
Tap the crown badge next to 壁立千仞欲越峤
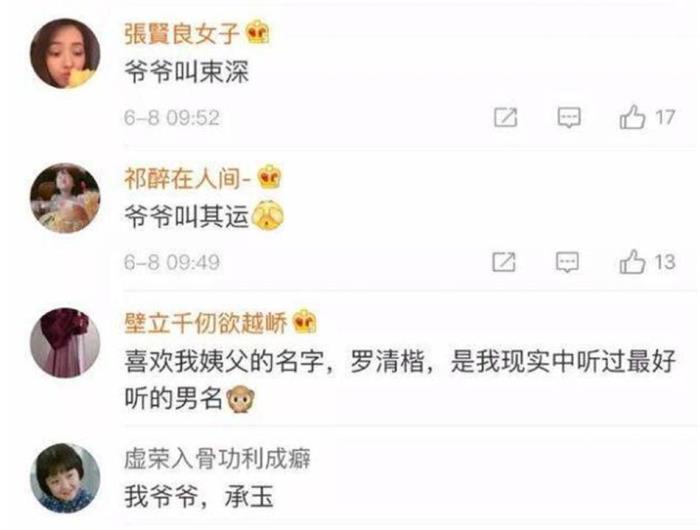pyautogui.click(x=305, y=321)
